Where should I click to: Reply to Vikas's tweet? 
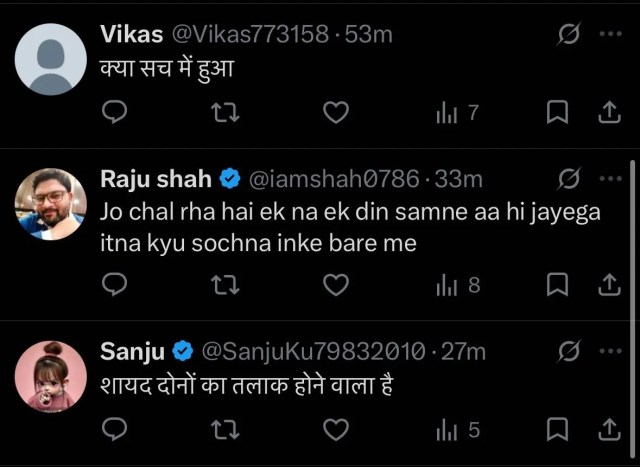coord(114,111)
